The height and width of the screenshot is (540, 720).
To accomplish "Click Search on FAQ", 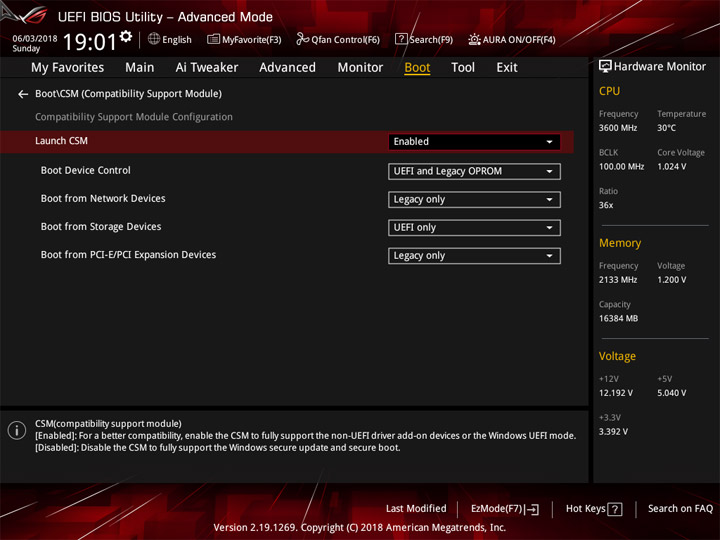I will coord(680,509).
